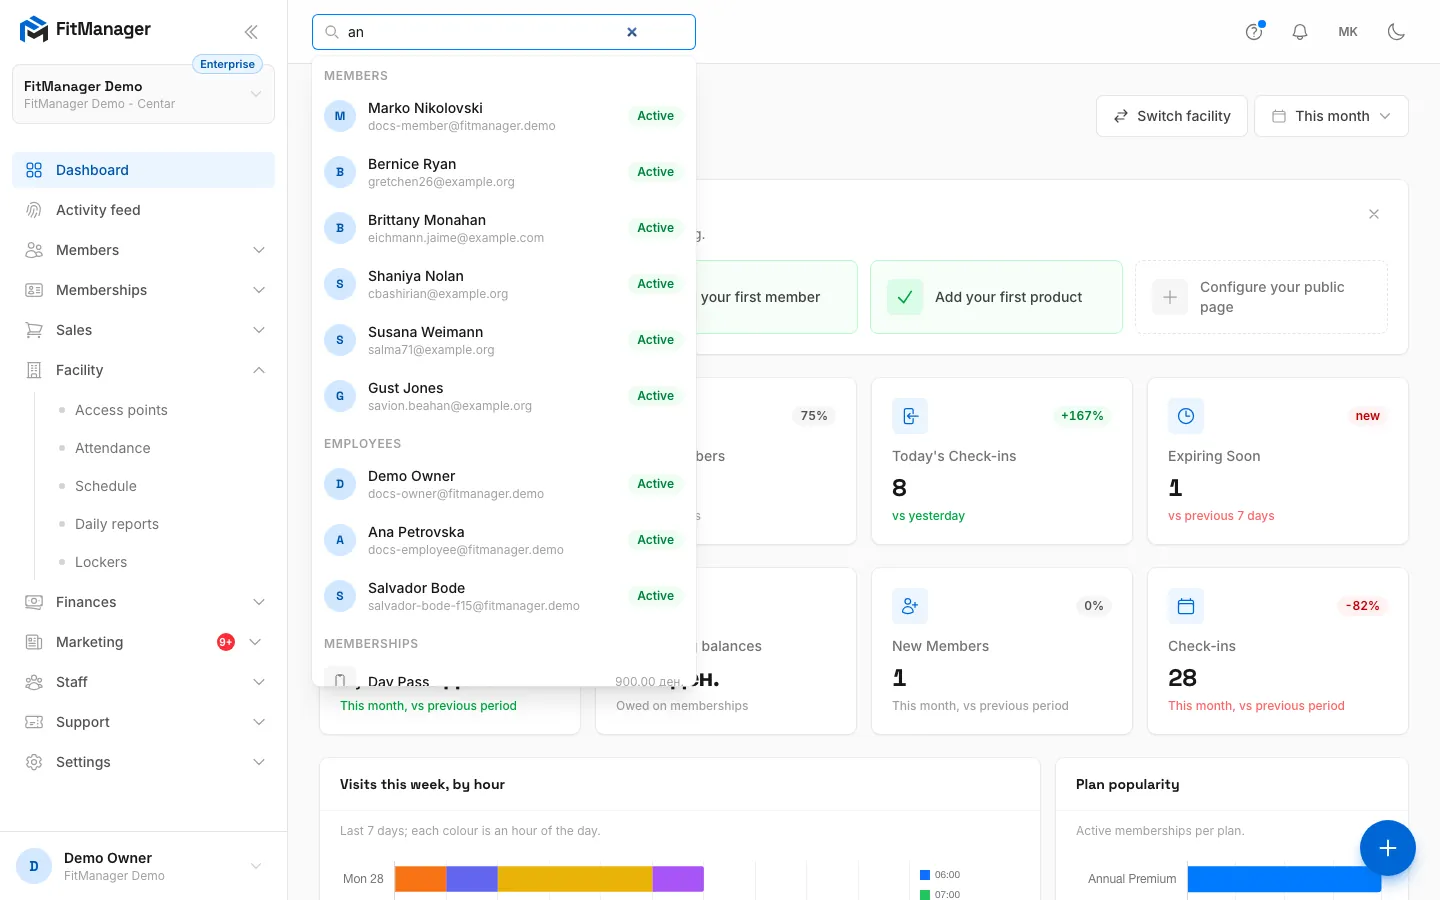
Task: Click the New Members person icon
Action: pyautogui.click(x=910, y=606)
